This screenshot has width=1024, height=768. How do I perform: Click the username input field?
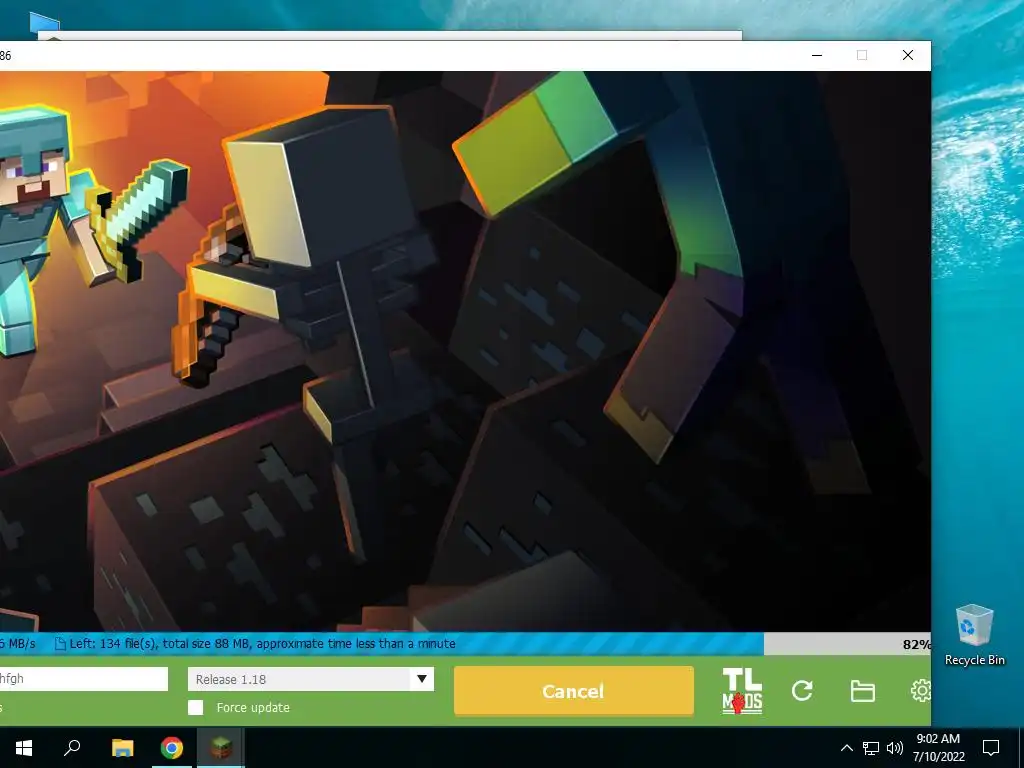(84, 679)
